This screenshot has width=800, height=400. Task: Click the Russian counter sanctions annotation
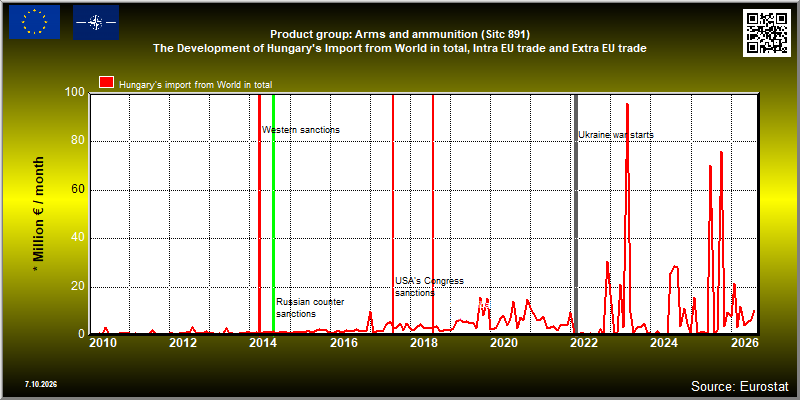click(310, 308)
